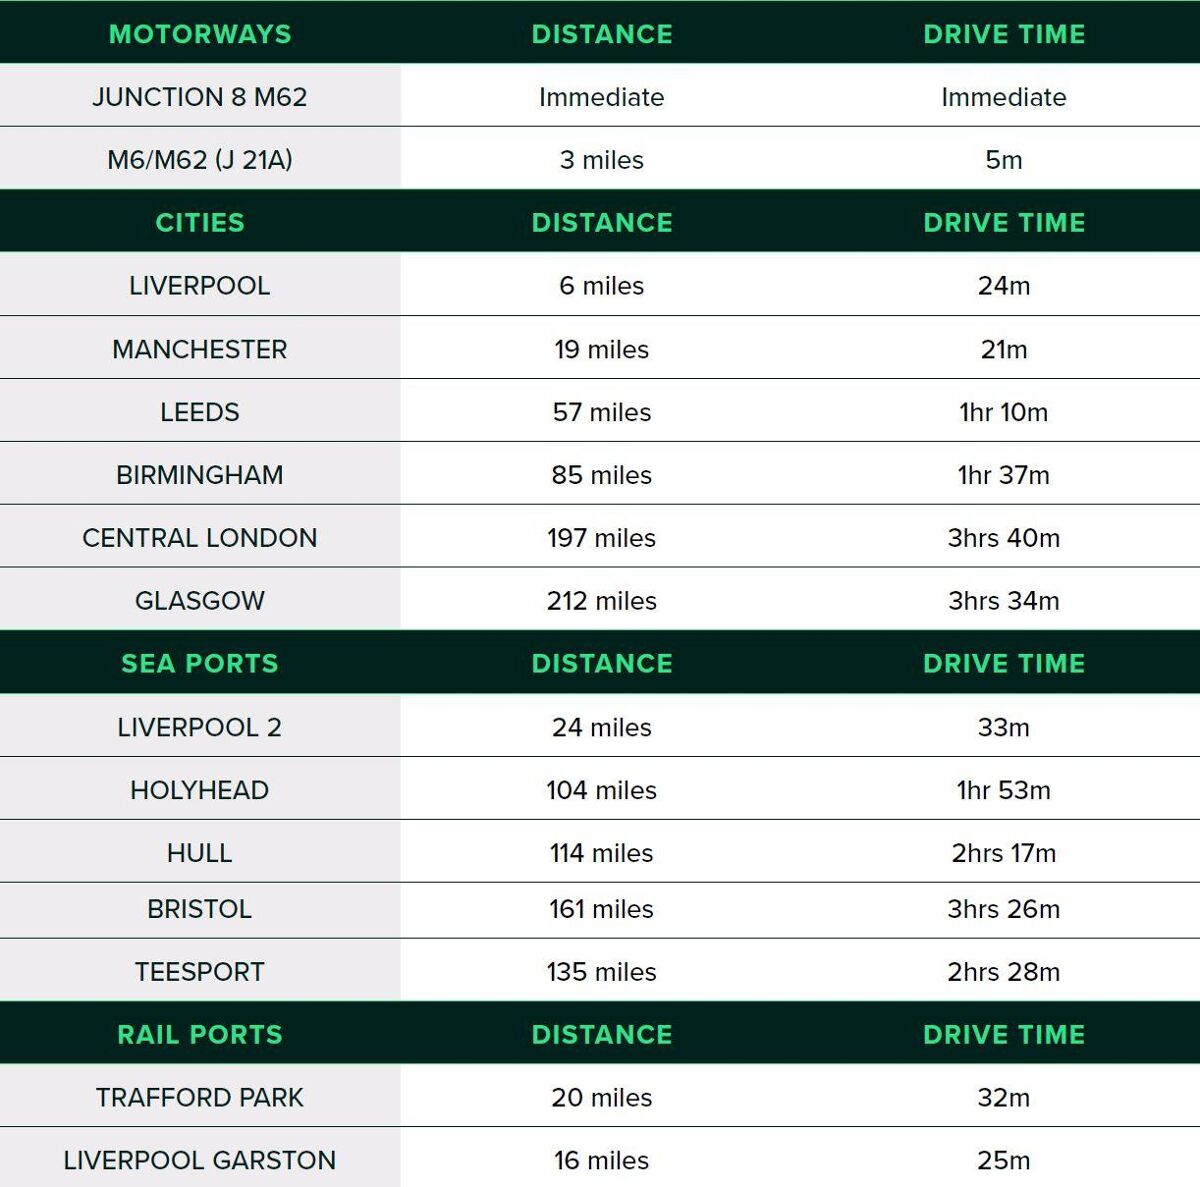The height and width of the screenshot is (1187, 1200).
Task: Click the MOTORWAYS header cell
Action: [x=200, y=34]
